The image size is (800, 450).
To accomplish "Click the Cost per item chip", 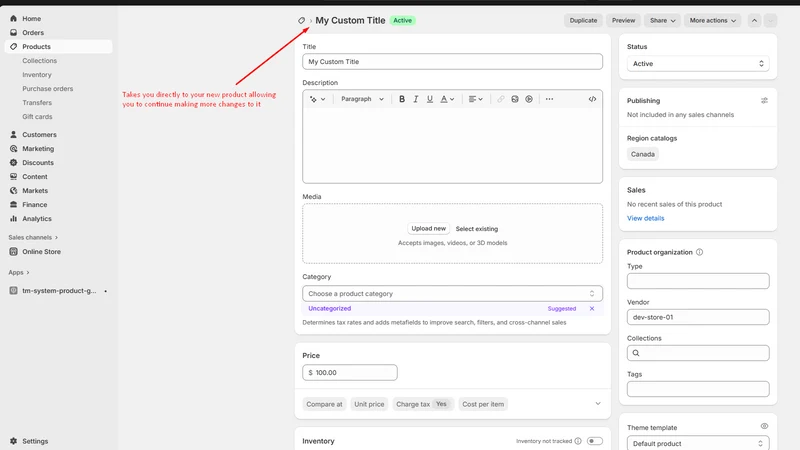I will (x=483, y=404).
